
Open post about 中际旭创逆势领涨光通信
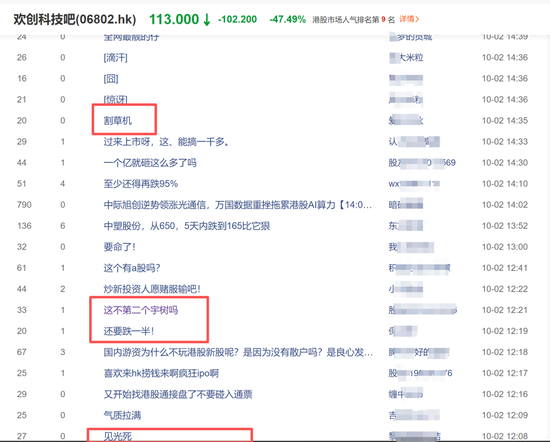click(x=238, y=205)
